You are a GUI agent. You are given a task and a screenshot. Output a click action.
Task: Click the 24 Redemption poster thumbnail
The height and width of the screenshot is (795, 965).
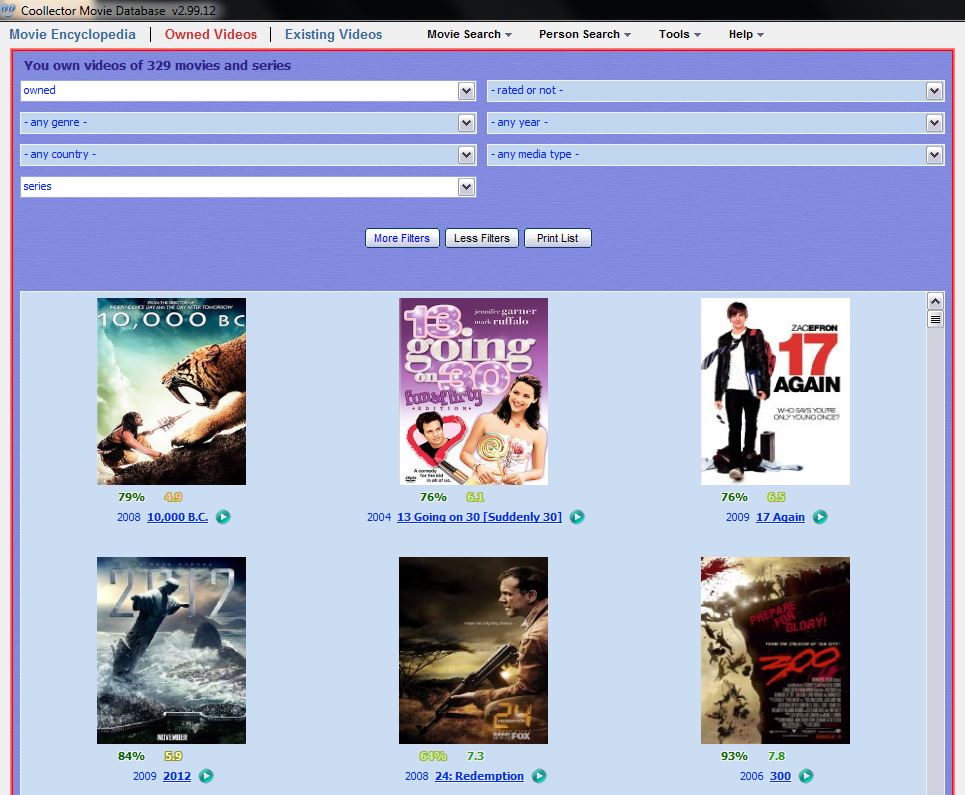click(x=473, y=650)
